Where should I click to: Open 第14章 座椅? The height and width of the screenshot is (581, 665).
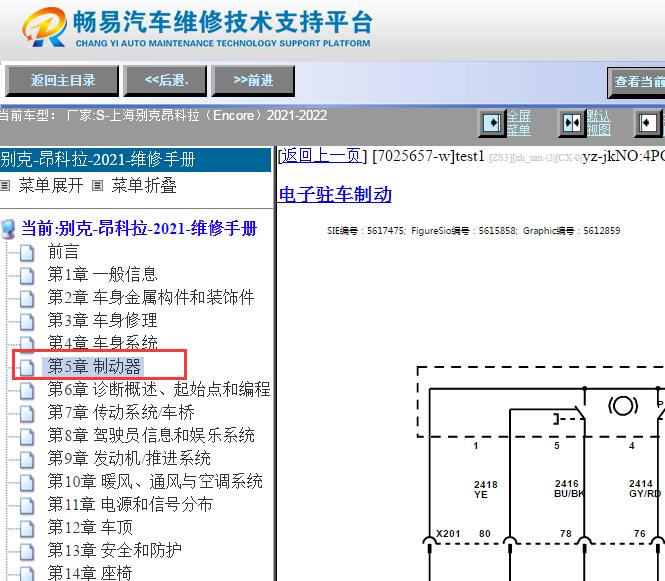coord(89,573)
